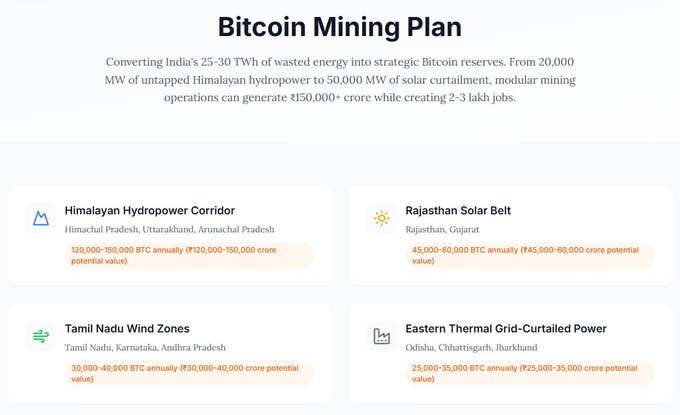680x415 pixels.
Task: Click the intro paragraph about wasted energy
Action: (x=340, y=80)
